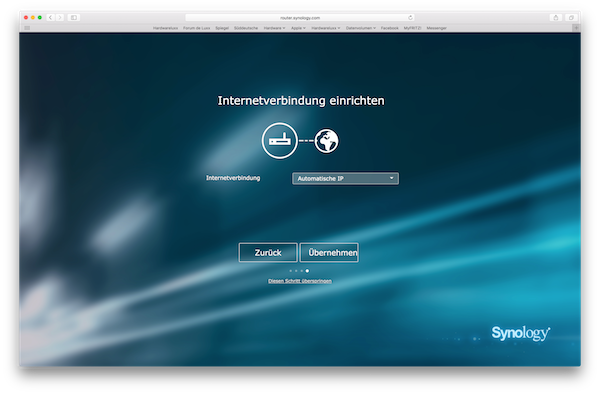The height and width of the screenshot is (394, 600).
Task: Expand the Hardware bookmark folder
Action: [x=274, y=28]
